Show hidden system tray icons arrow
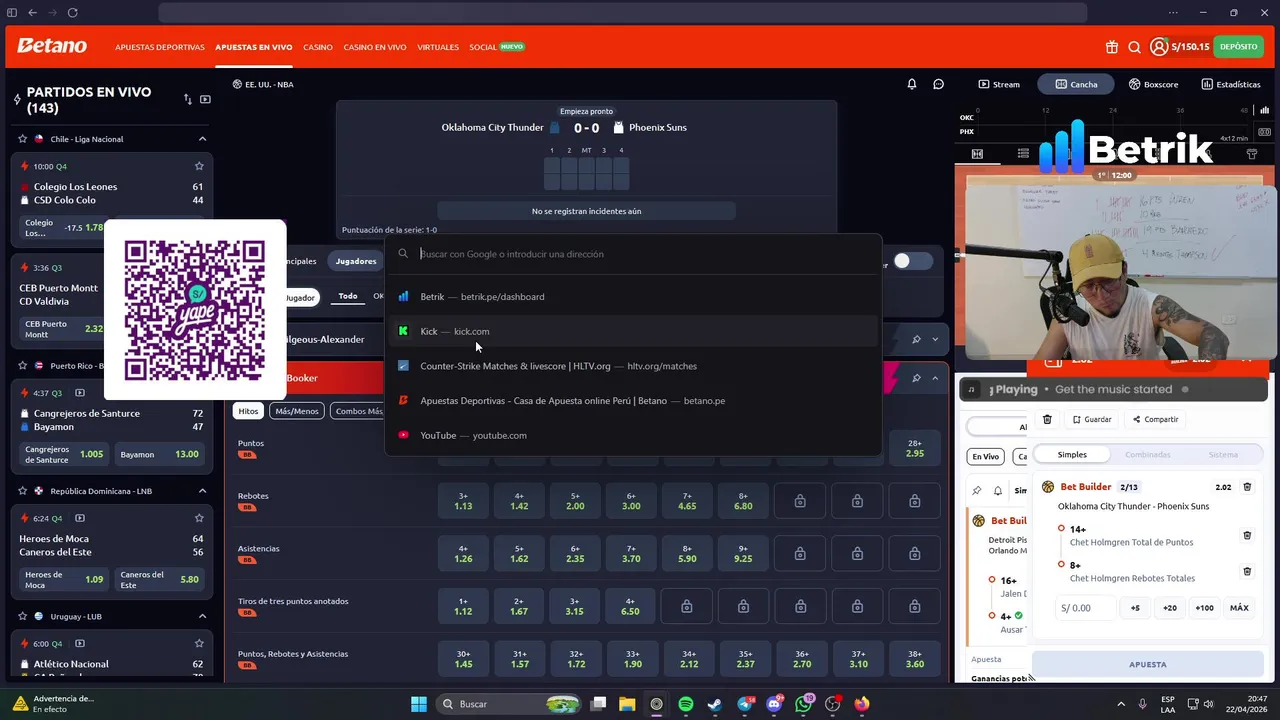Viewport: 1280px width, 720px height. coord(1121,704)
